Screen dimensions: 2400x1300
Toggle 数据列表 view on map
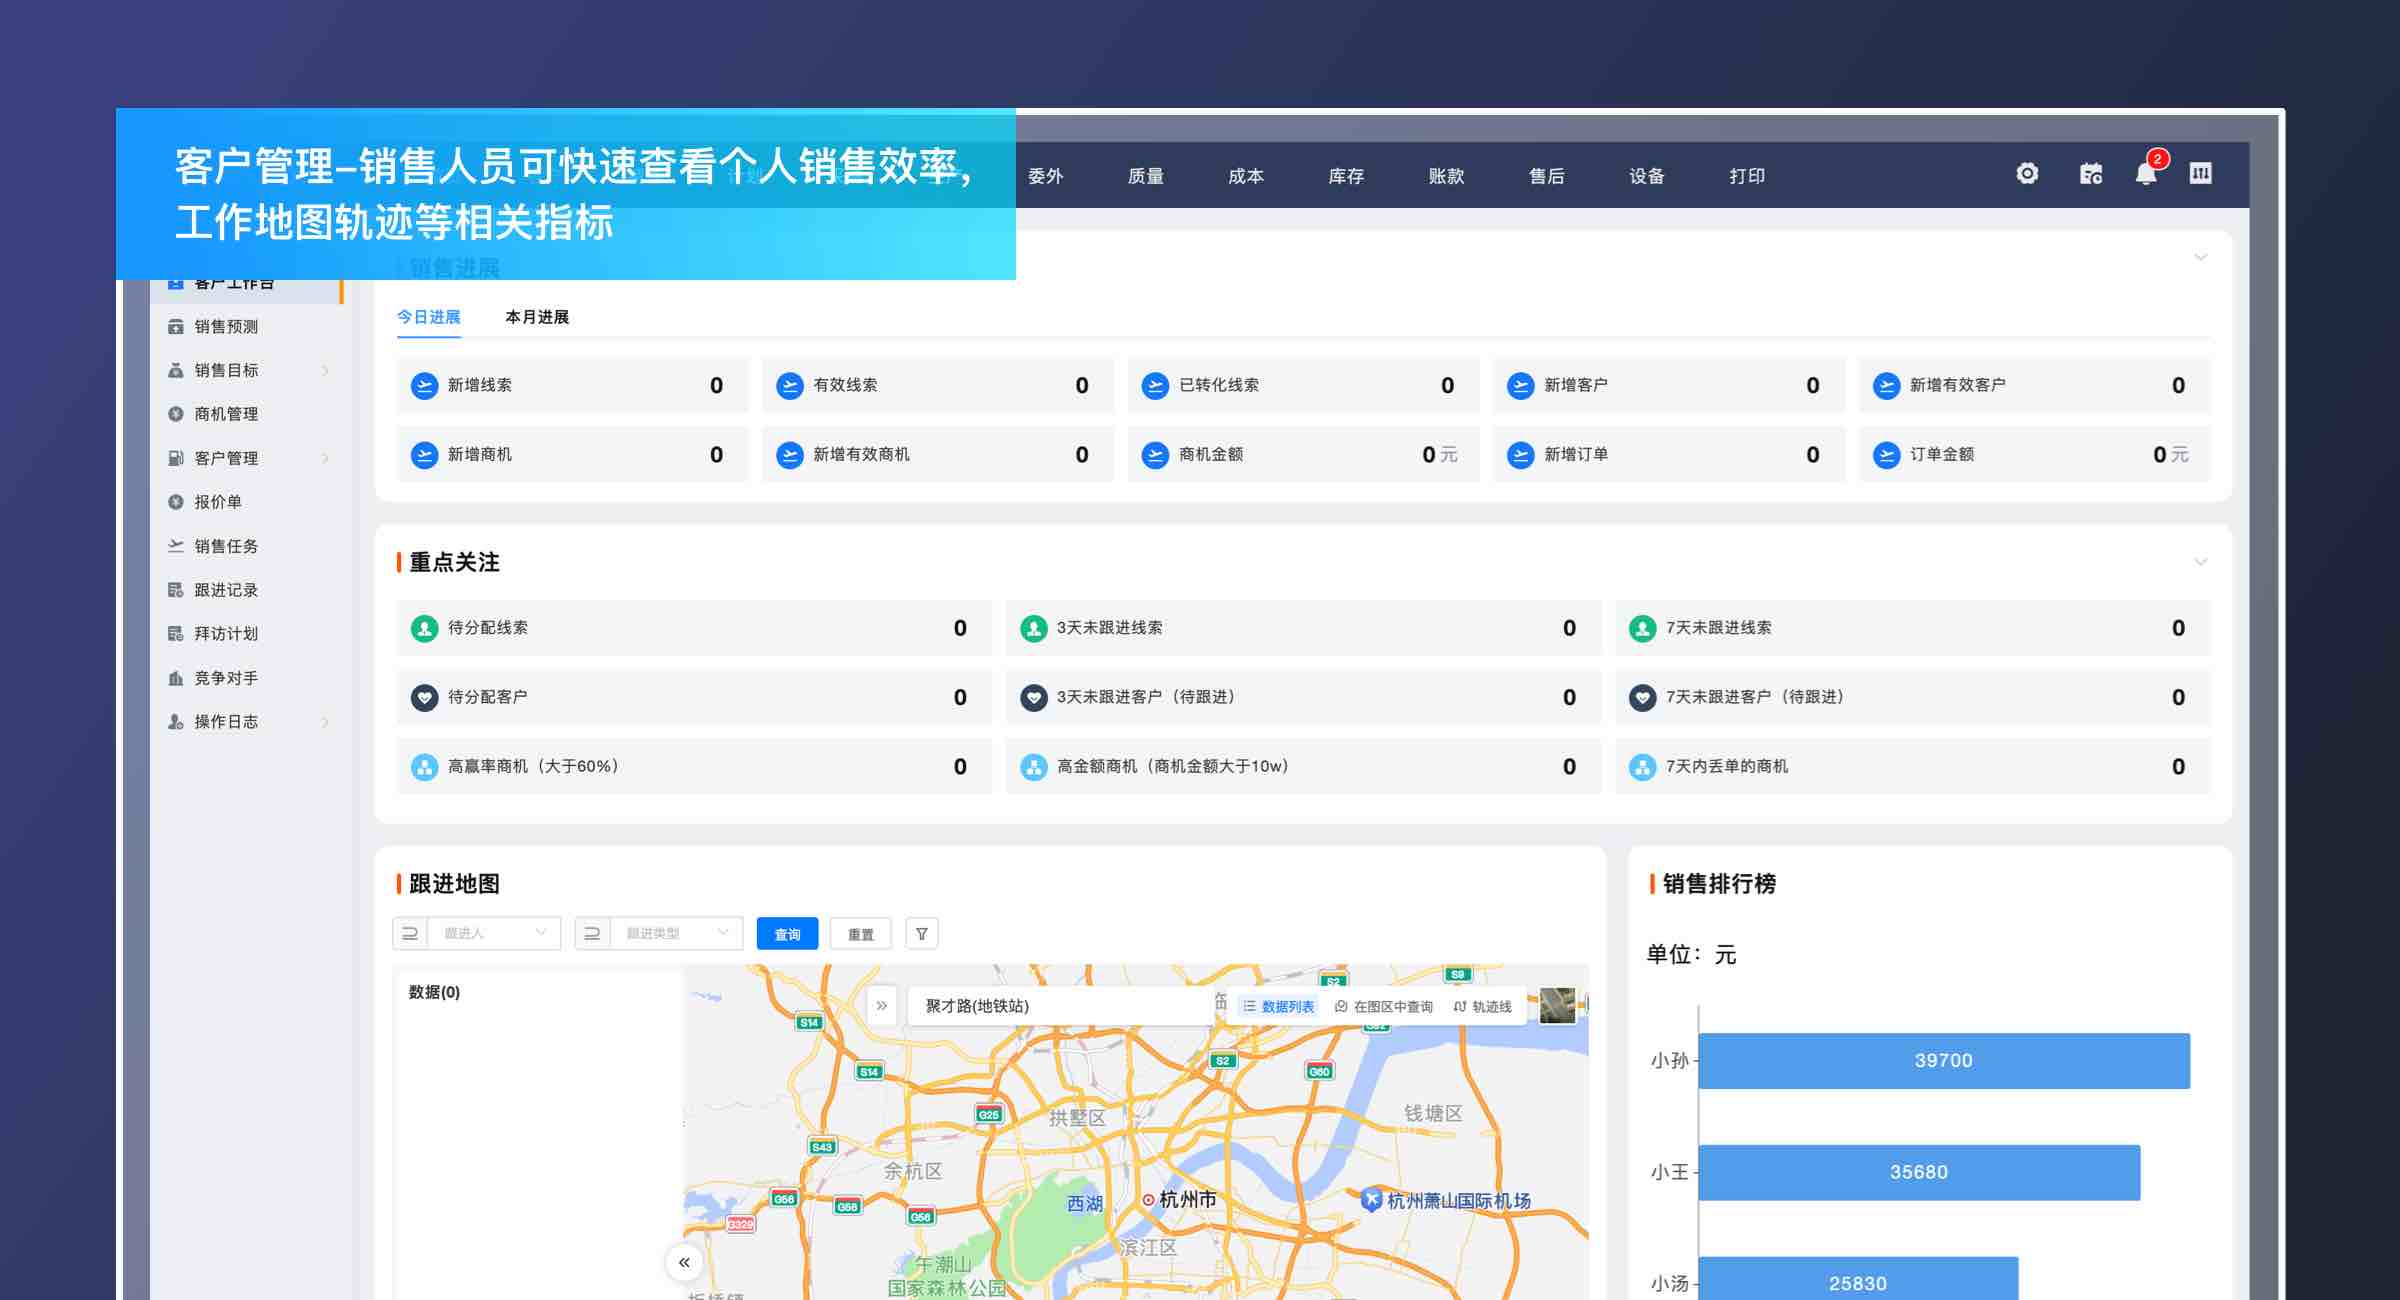(1279, 1007)
